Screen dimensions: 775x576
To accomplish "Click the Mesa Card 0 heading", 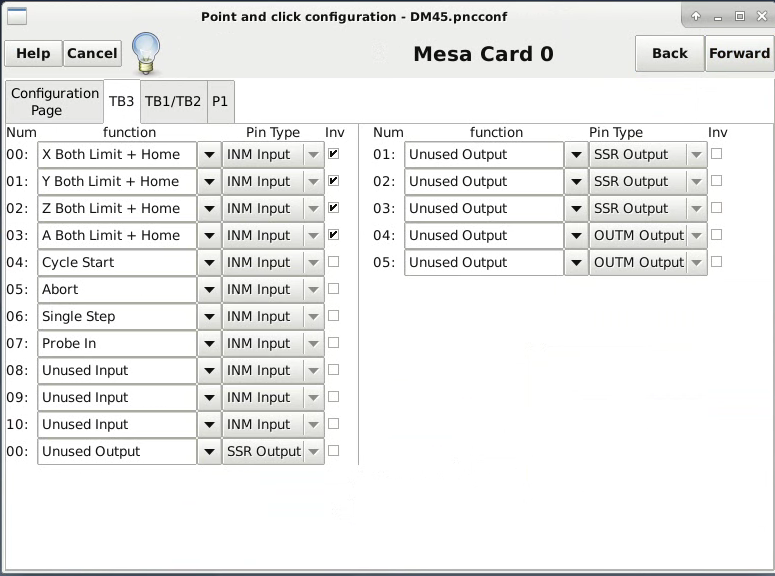I will 483,54.
